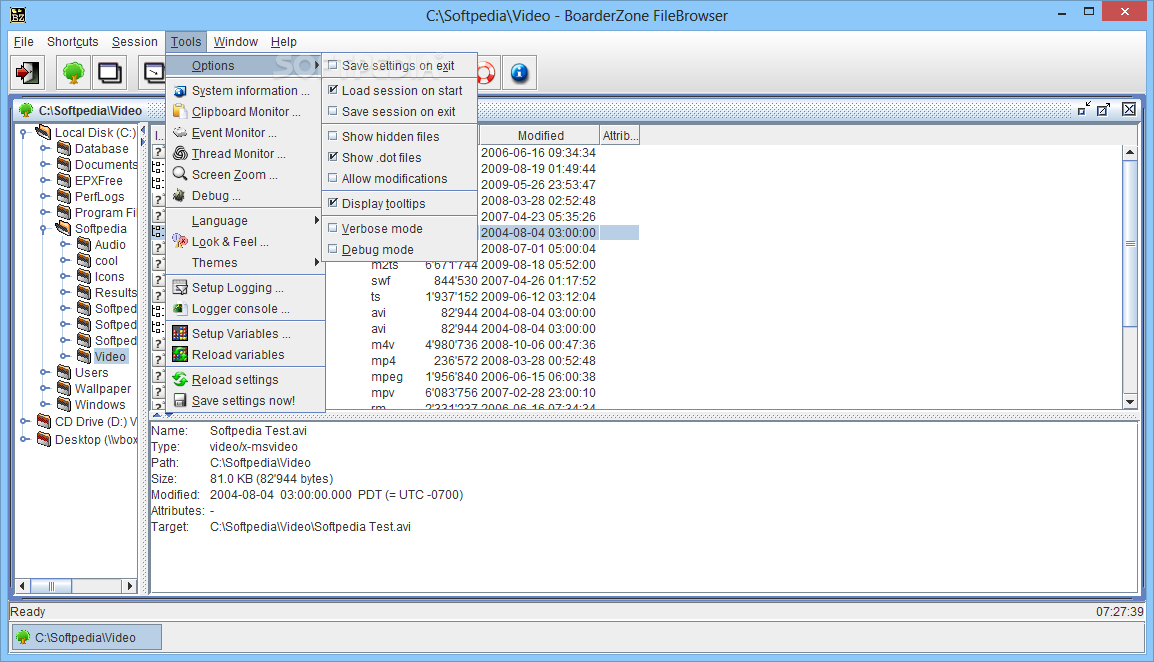Click C:\Softpedia\Video taskbar button at bottom
The height and width of the screenshot is (662, 1154).
(x=87, y=638)
